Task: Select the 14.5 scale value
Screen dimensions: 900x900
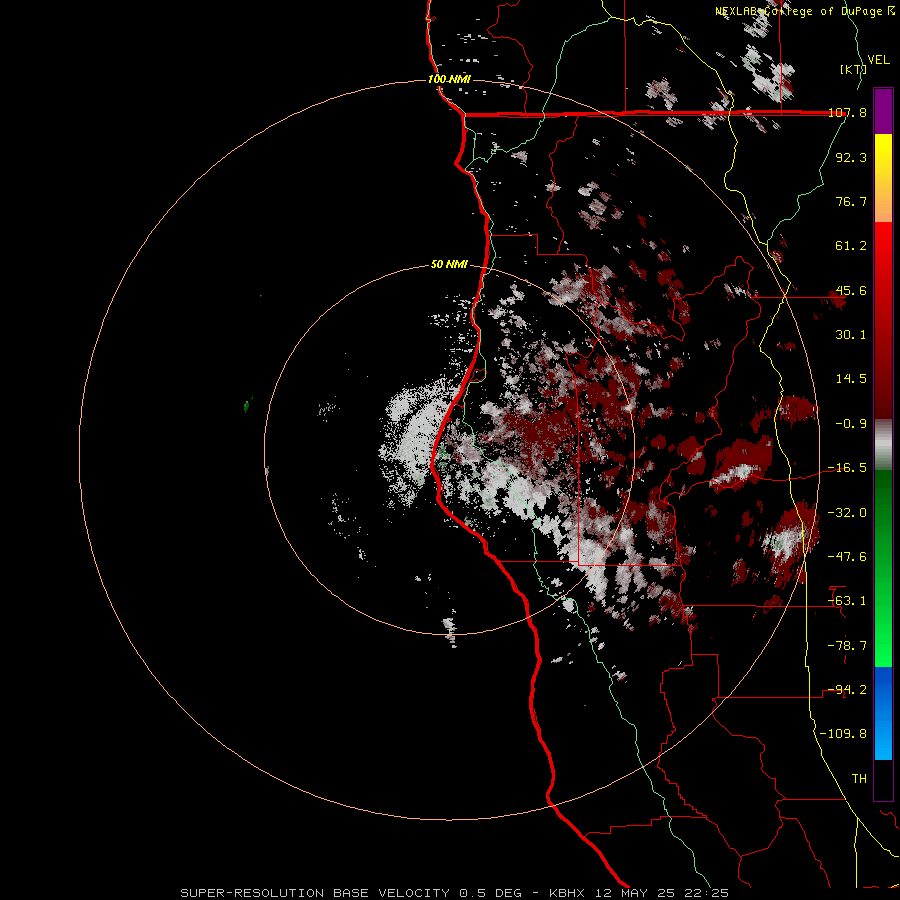Action: pos(851,379)
